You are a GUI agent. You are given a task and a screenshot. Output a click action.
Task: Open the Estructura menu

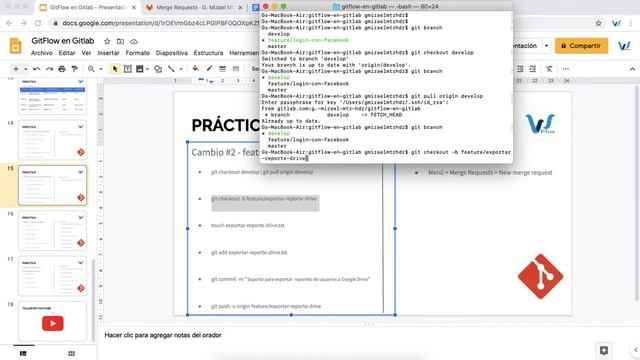(x=208, y=53)
